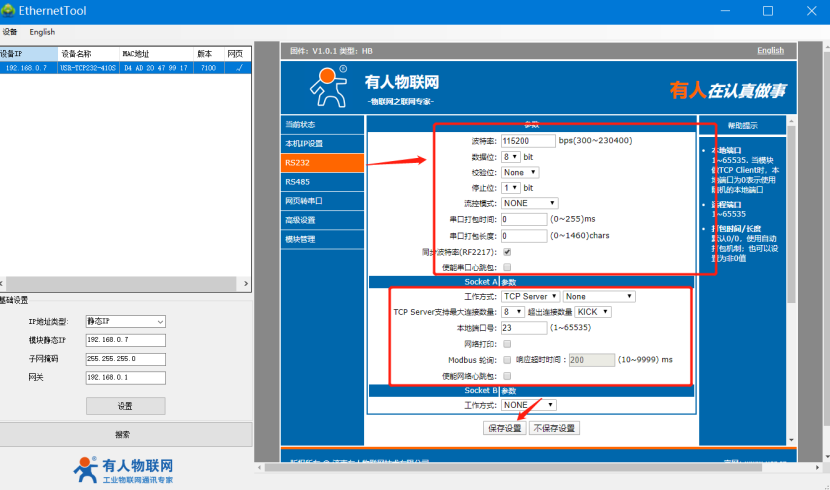Open the 设备 menu
This screenshot has height=490, width=830.
(x=10, y=32)
